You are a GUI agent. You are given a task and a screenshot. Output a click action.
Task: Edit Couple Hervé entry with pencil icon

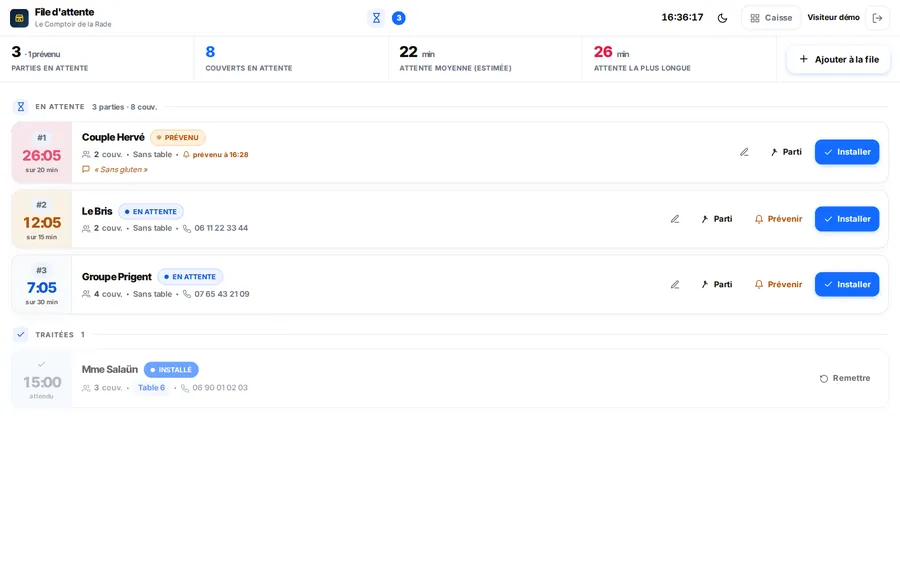coord(744,152)
